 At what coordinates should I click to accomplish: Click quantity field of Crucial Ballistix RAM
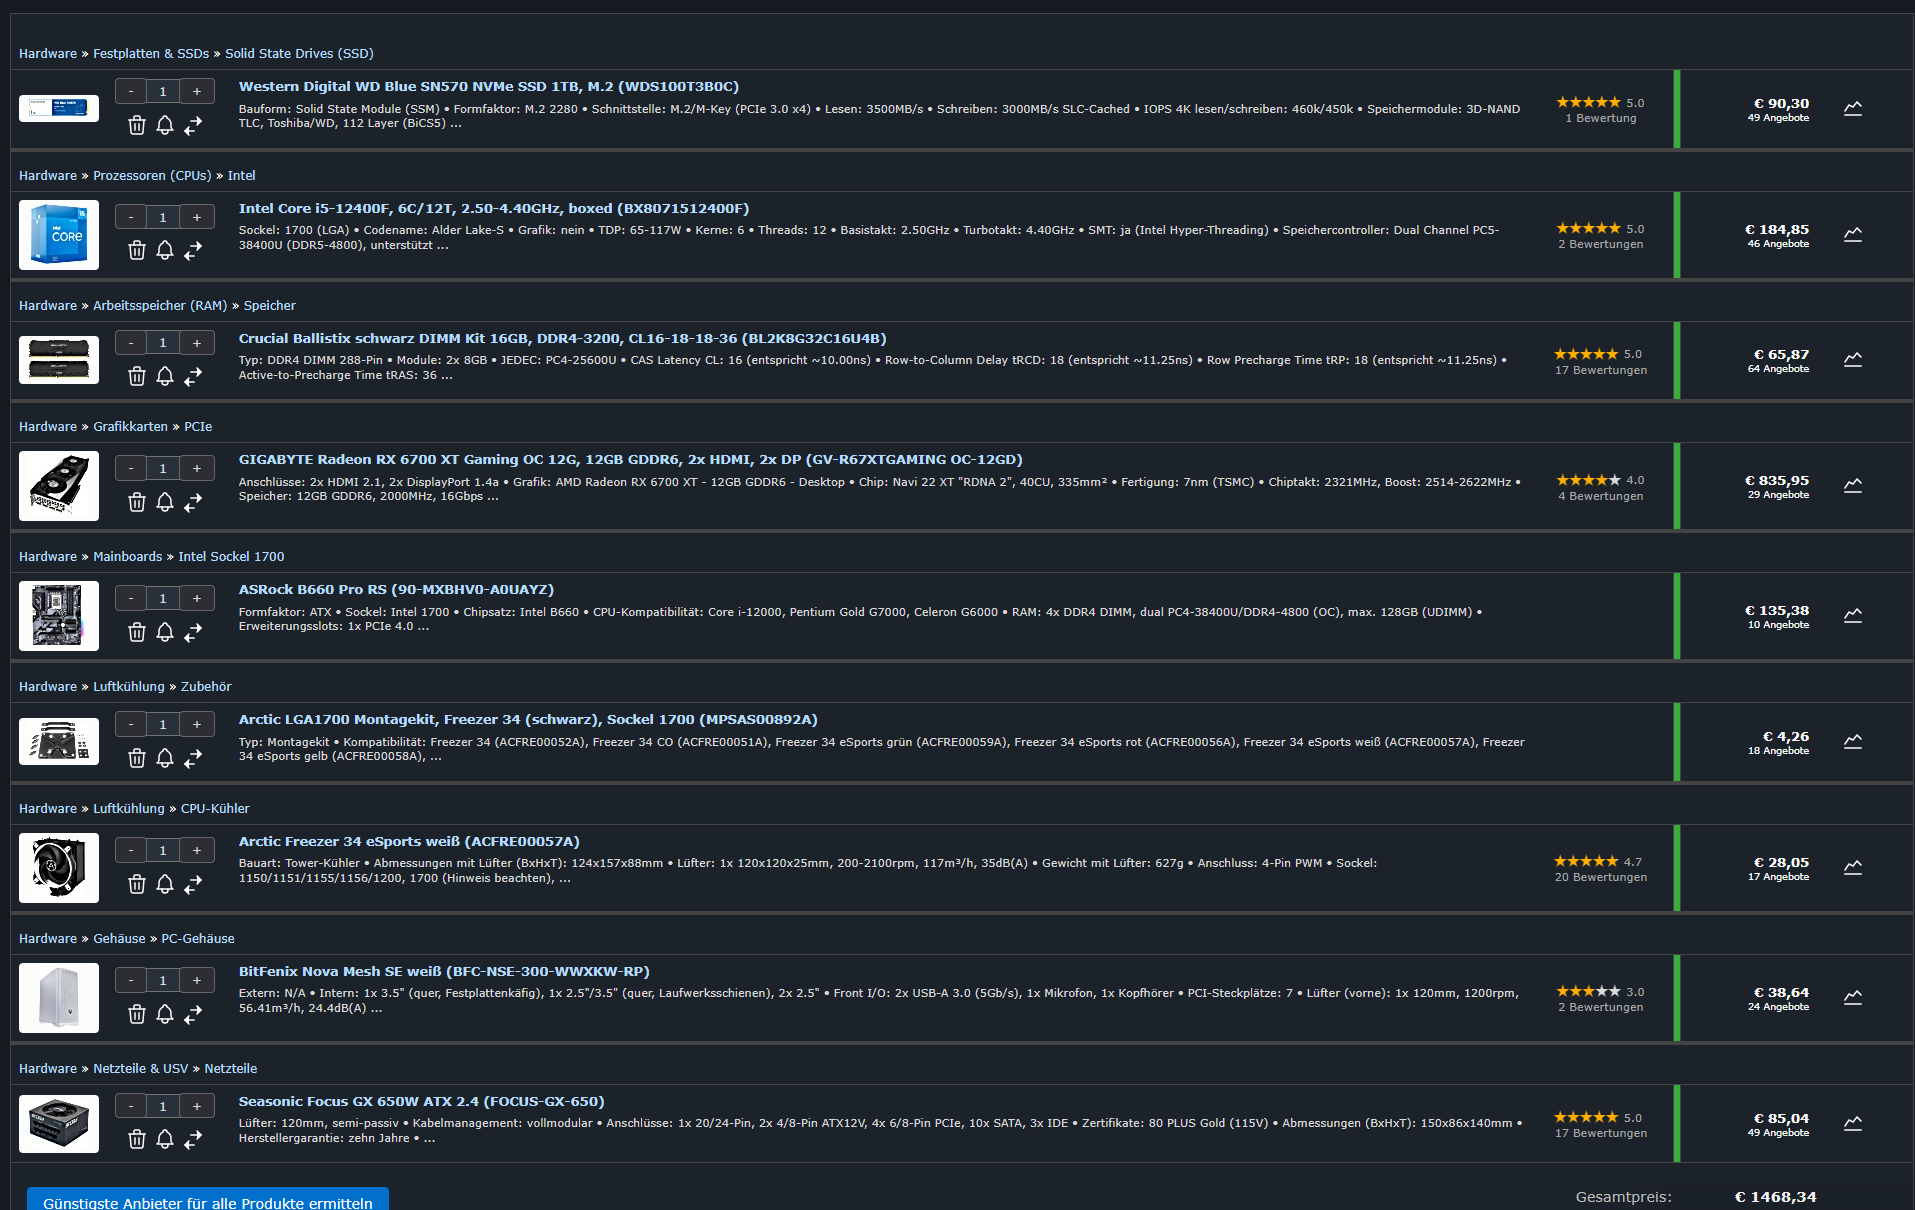(x=163, y=342)
